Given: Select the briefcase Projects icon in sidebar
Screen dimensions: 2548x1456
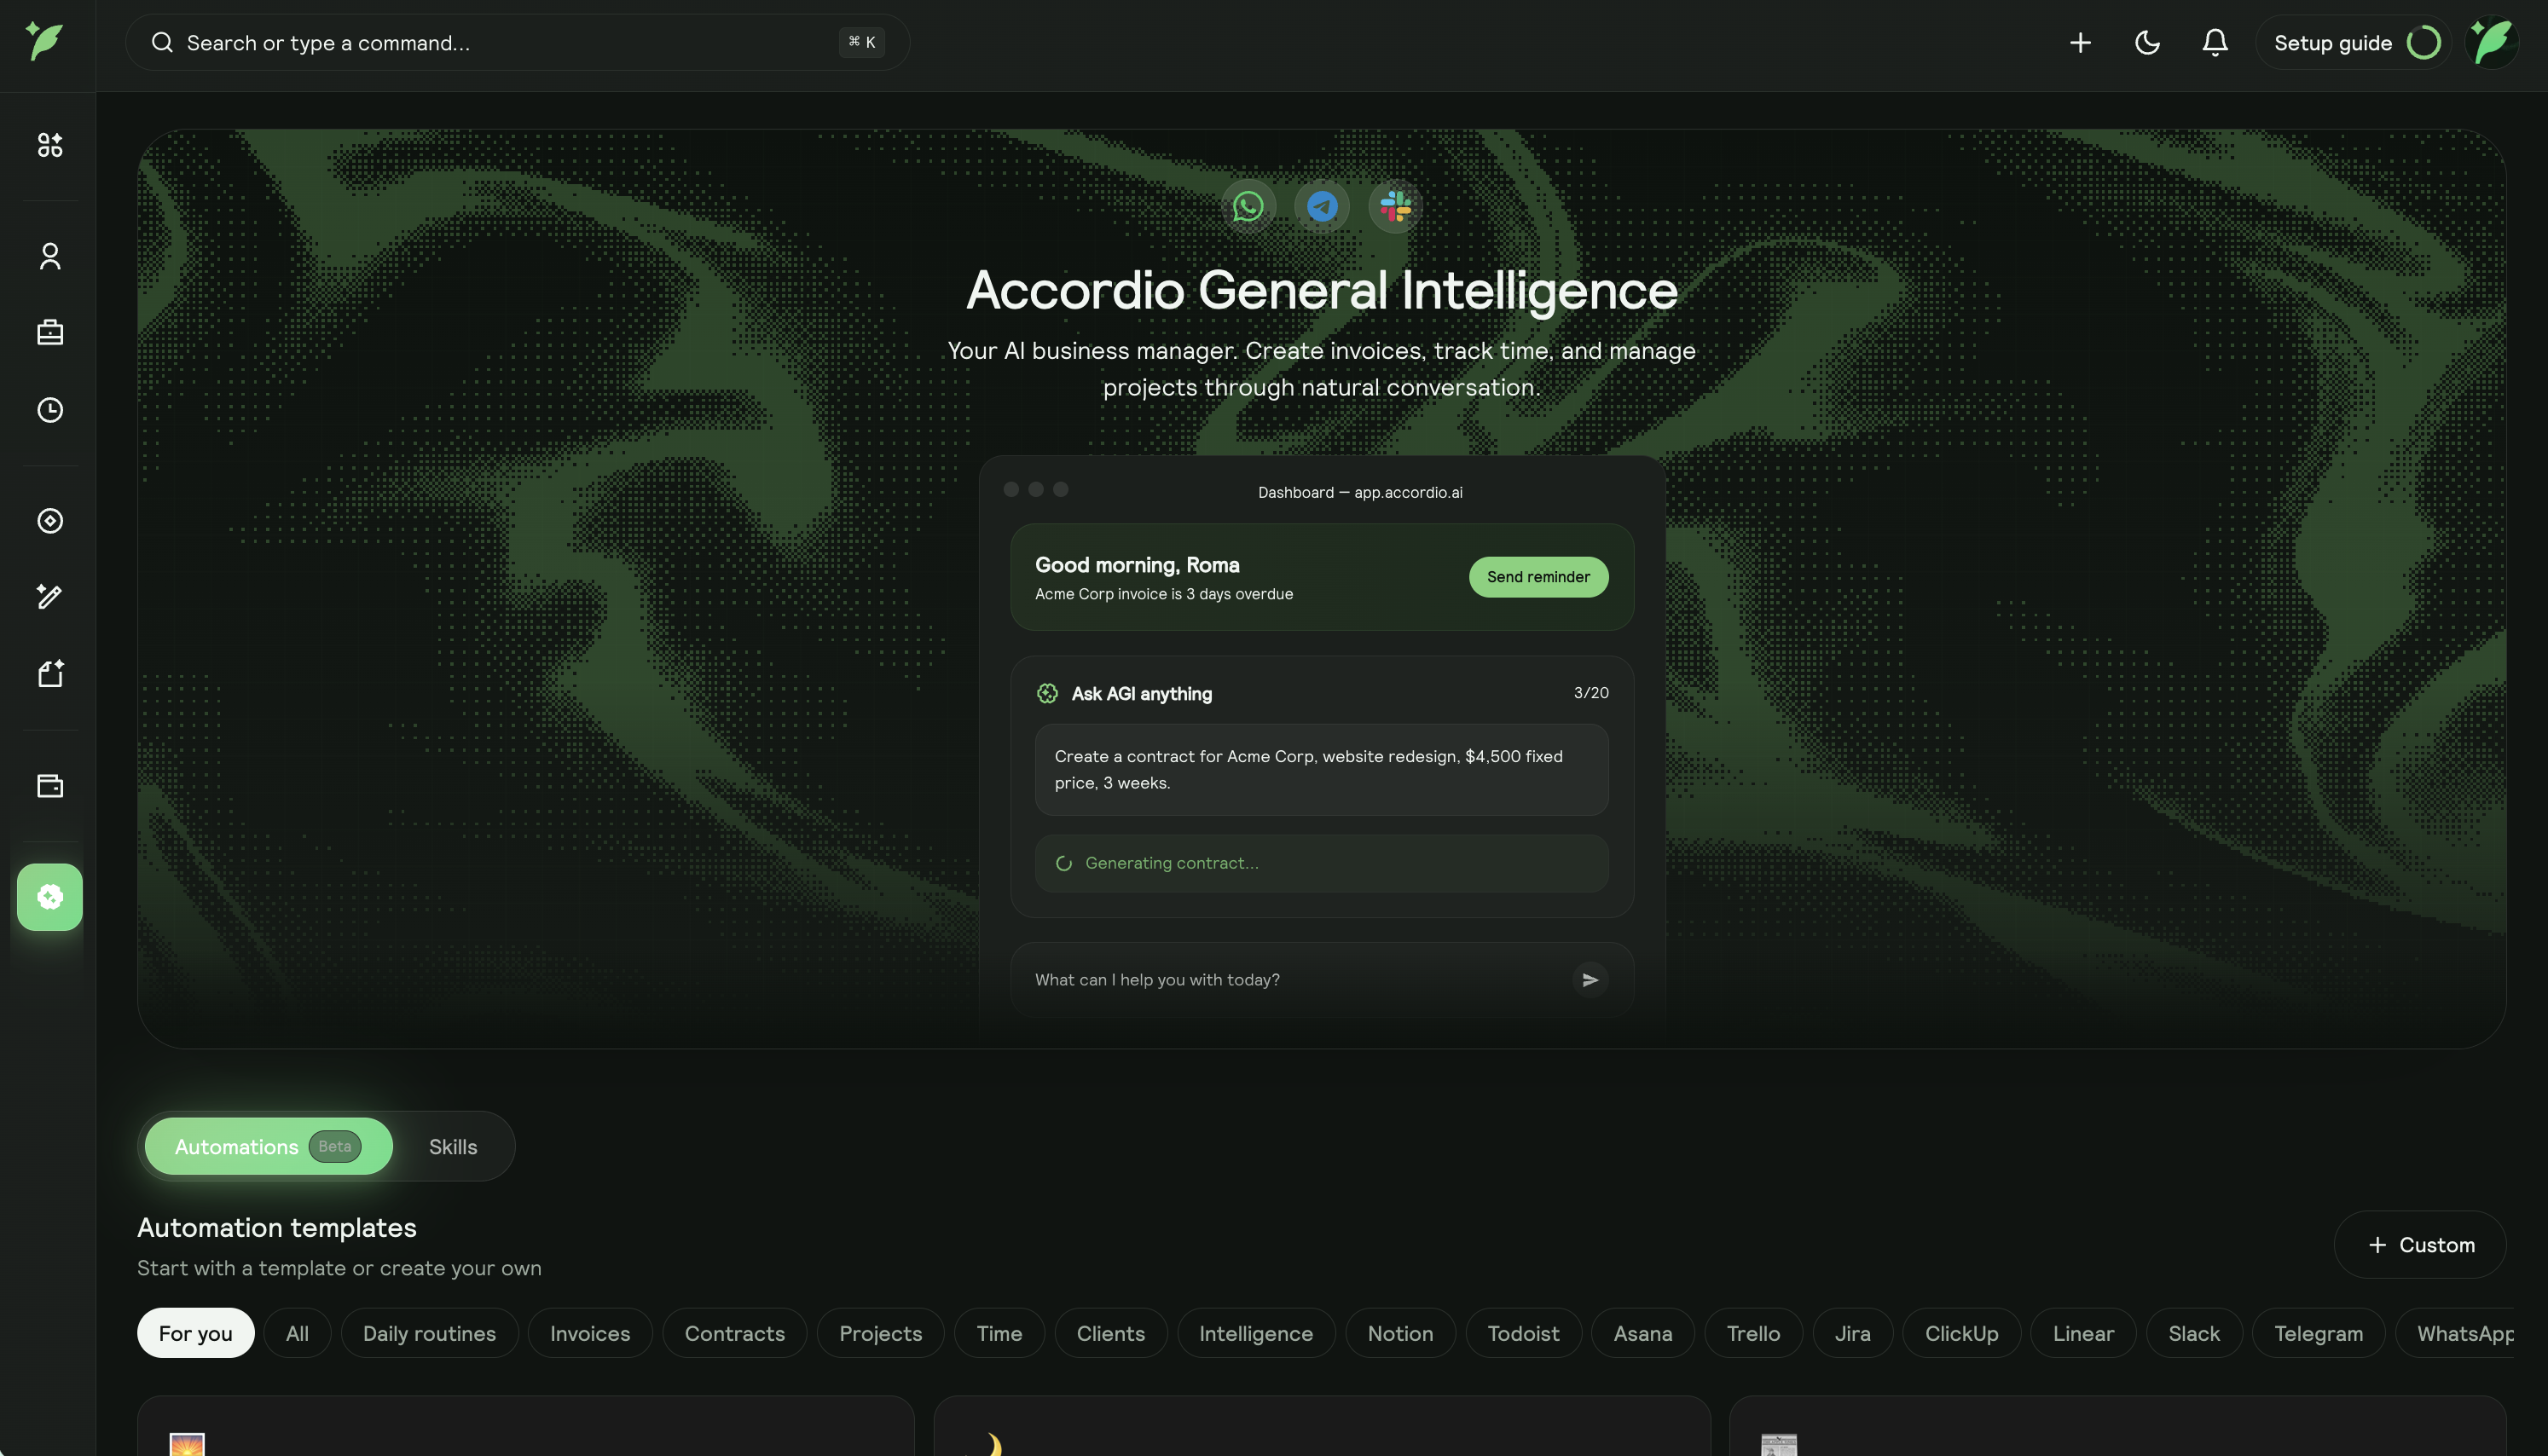Looking at the screenshot, I should [x=50, y=332].
